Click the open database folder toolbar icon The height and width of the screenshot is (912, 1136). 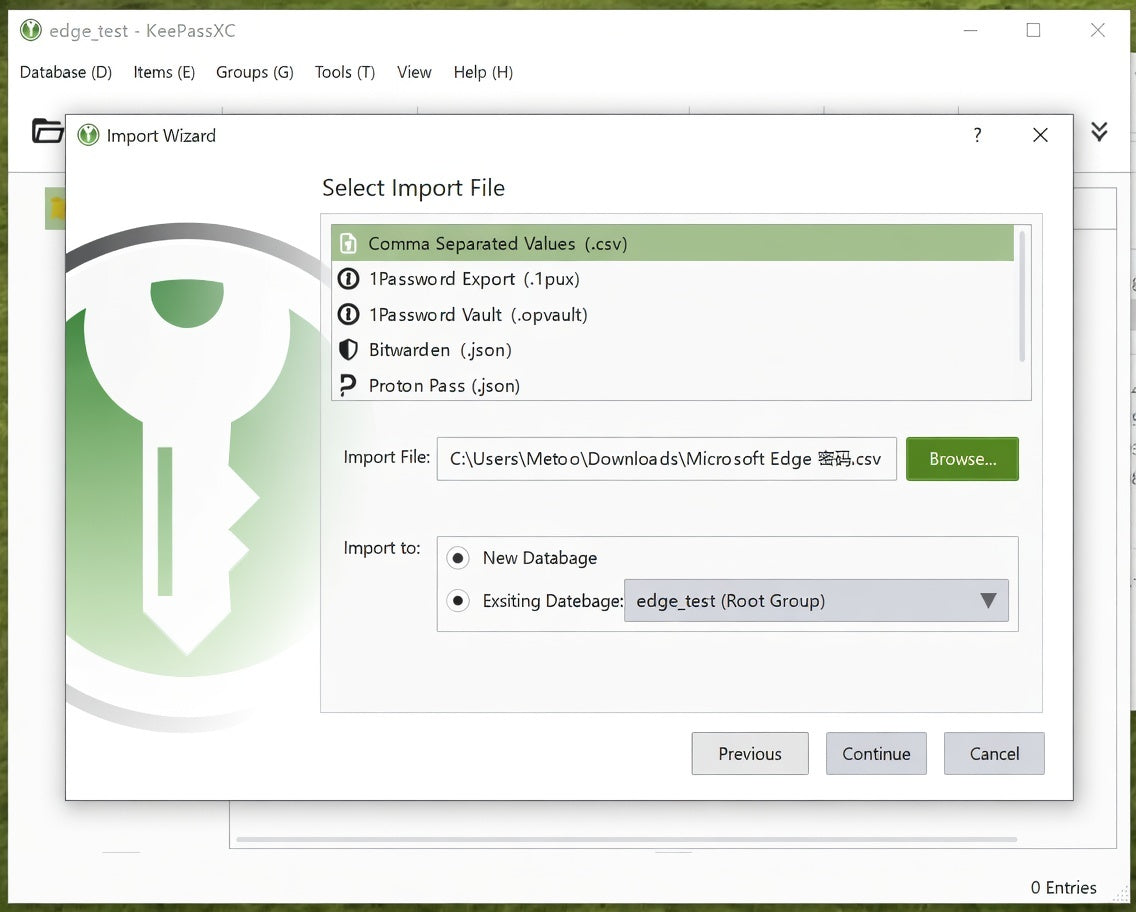[47, 131]
